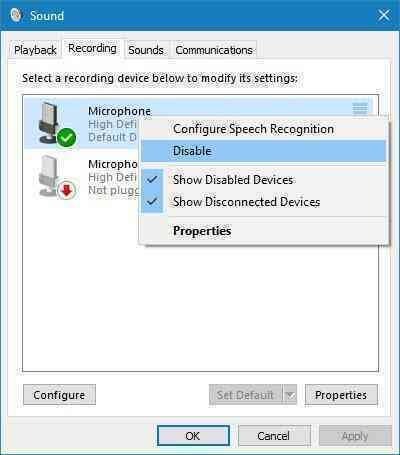Click the microphone level meter bars
400x455 pixels.
[360, 109]
